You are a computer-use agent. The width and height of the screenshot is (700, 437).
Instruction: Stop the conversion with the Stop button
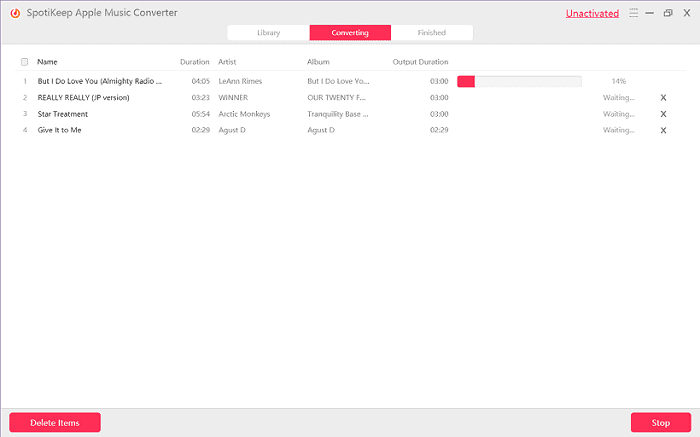point(661,422)
